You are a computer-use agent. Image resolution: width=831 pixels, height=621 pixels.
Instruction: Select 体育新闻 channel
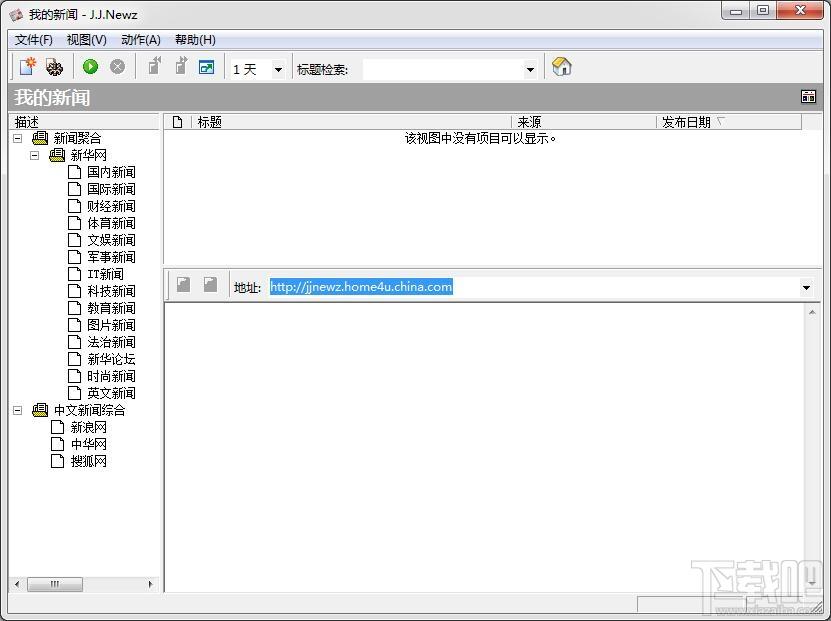click(111, 223)
